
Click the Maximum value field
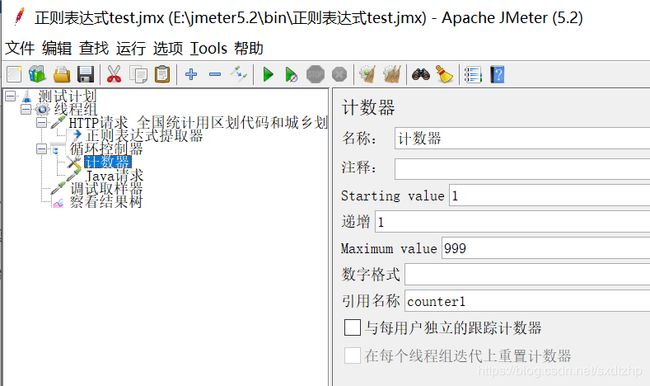tap(546, 248)
